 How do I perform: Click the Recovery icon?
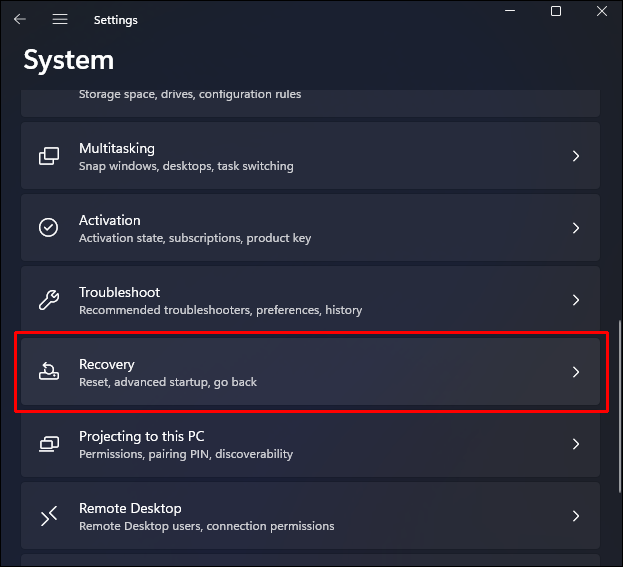pyautogui.click(x=48, y=372)
